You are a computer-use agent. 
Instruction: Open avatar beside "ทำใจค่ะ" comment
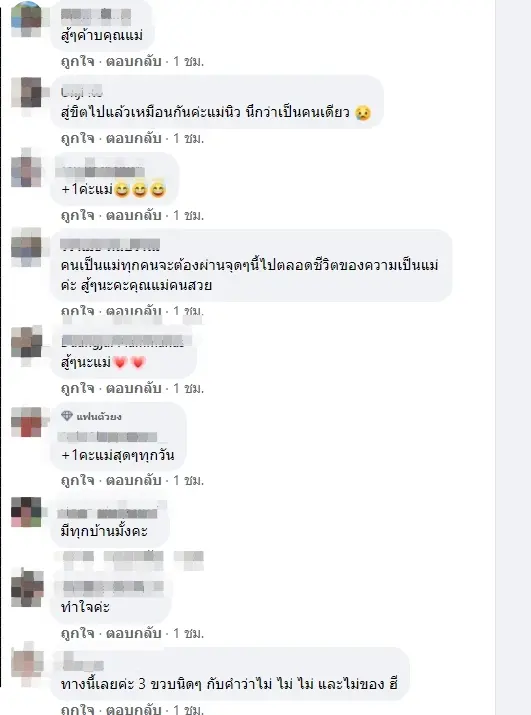click(26, 588)
